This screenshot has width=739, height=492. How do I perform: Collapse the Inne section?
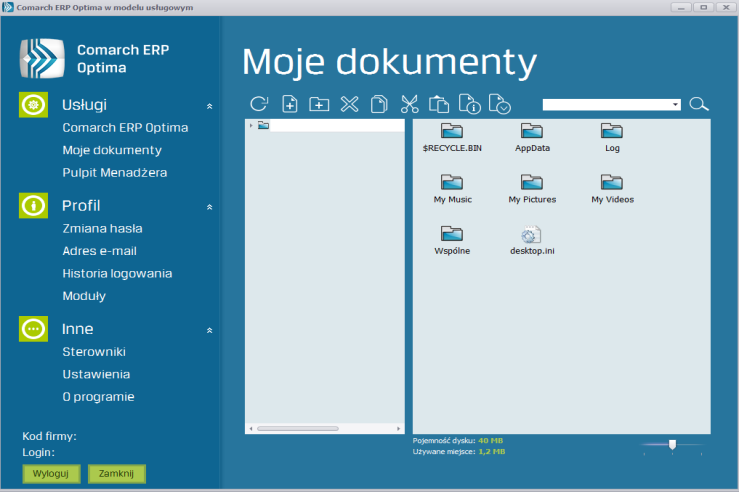click(x=210, y=330)
